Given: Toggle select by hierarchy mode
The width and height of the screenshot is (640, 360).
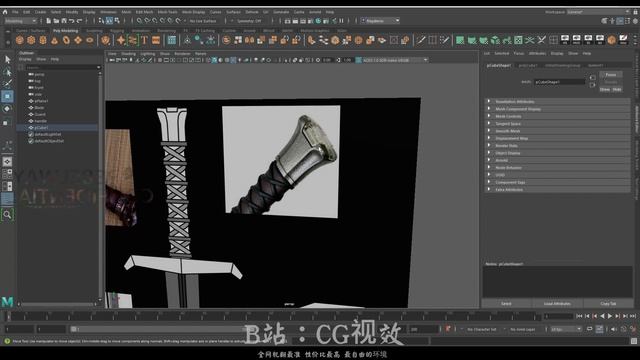Looking at the screenshot, I should (101, 20).
